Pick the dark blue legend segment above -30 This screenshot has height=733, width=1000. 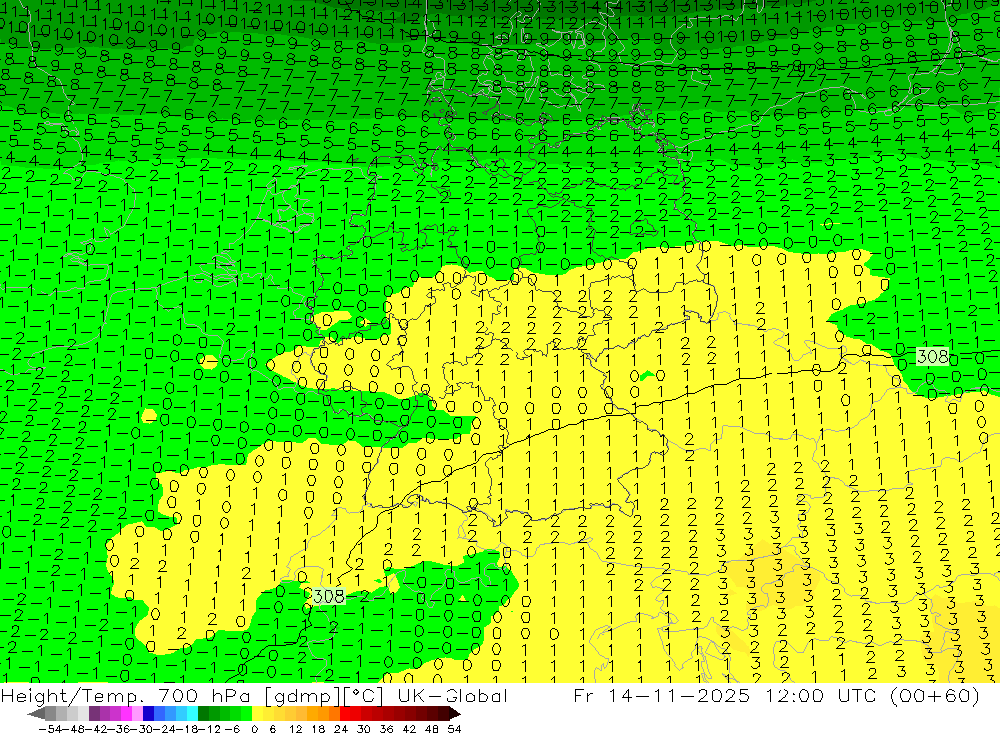(148, 713)
